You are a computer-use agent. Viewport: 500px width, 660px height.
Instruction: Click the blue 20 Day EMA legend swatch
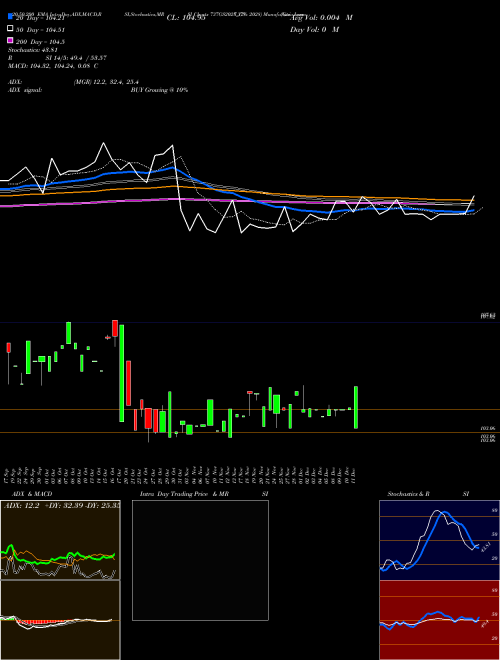tap(10, 17)
